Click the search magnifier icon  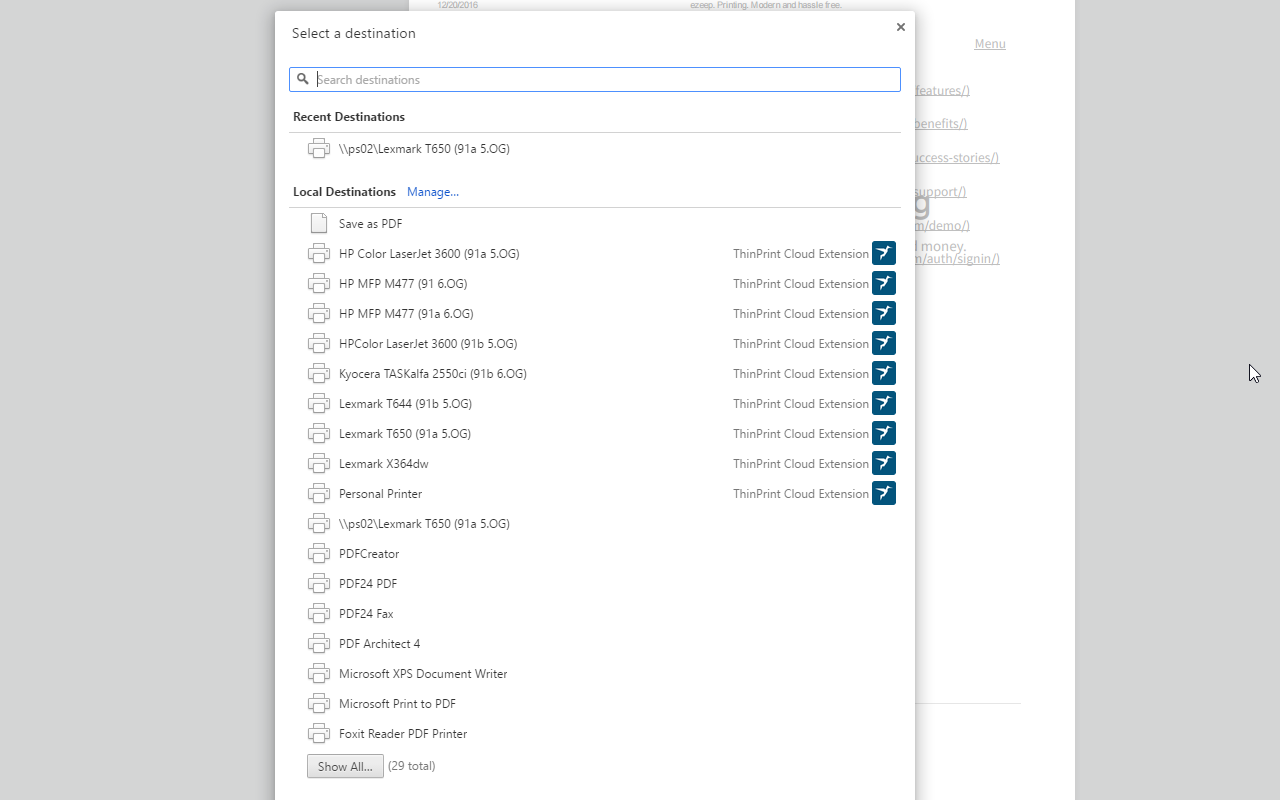[303, 79]
